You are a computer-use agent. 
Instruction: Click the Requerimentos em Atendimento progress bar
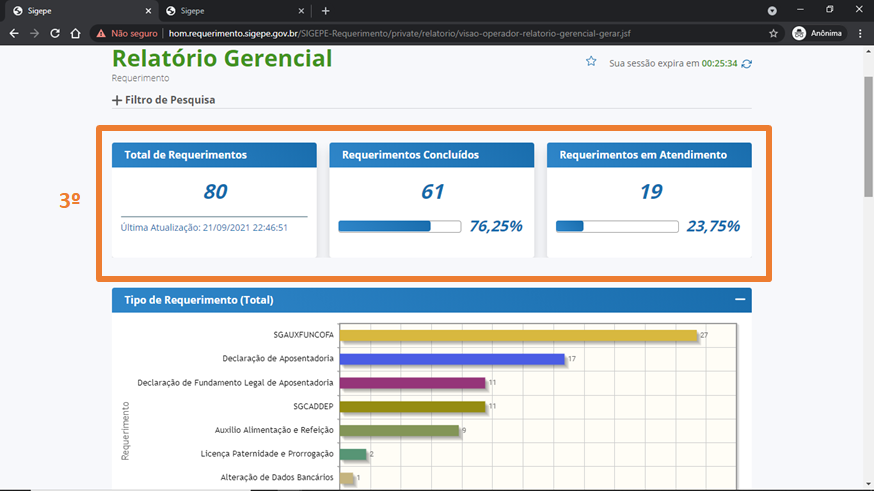click(x=616, y=226)
